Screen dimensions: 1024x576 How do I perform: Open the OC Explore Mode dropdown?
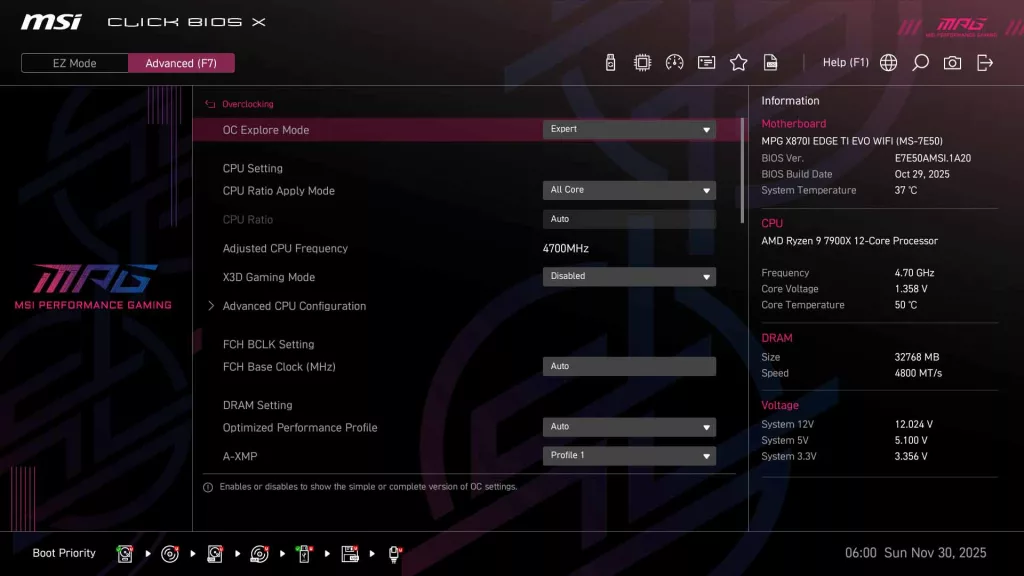point(629,129)
